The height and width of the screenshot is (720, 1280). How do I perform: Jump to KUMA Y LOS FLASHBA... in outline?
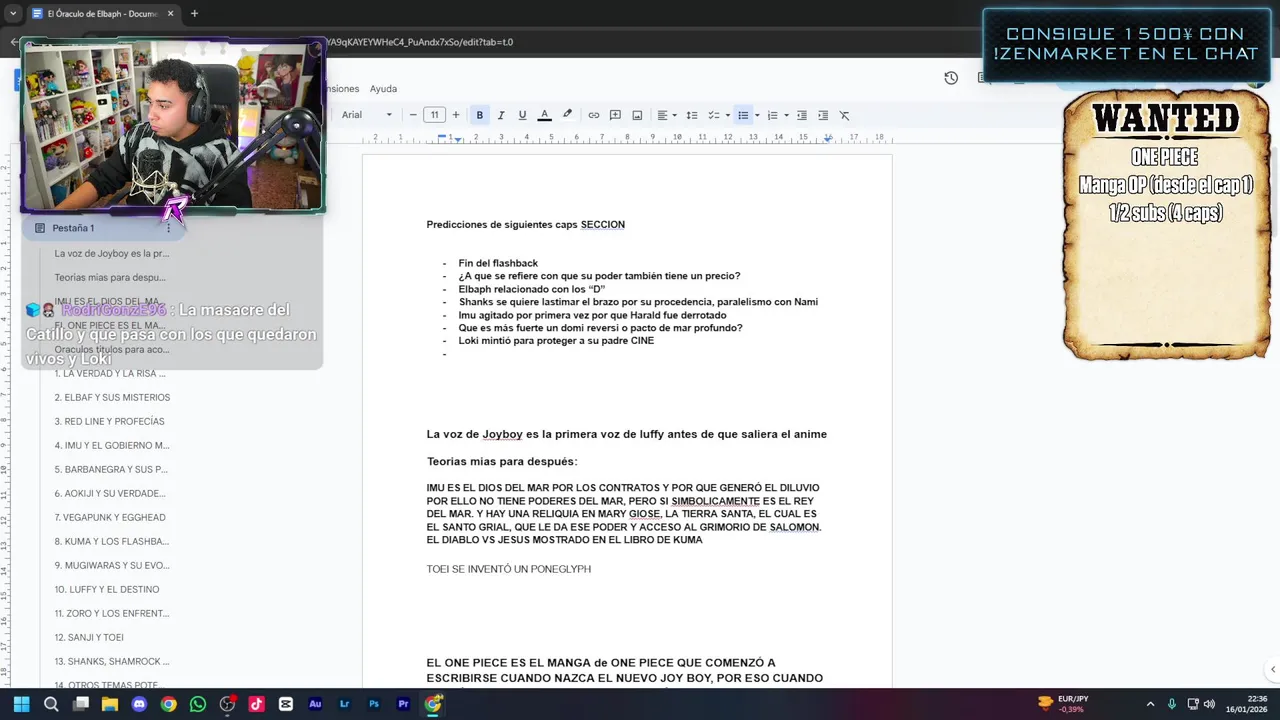[111, 541]
